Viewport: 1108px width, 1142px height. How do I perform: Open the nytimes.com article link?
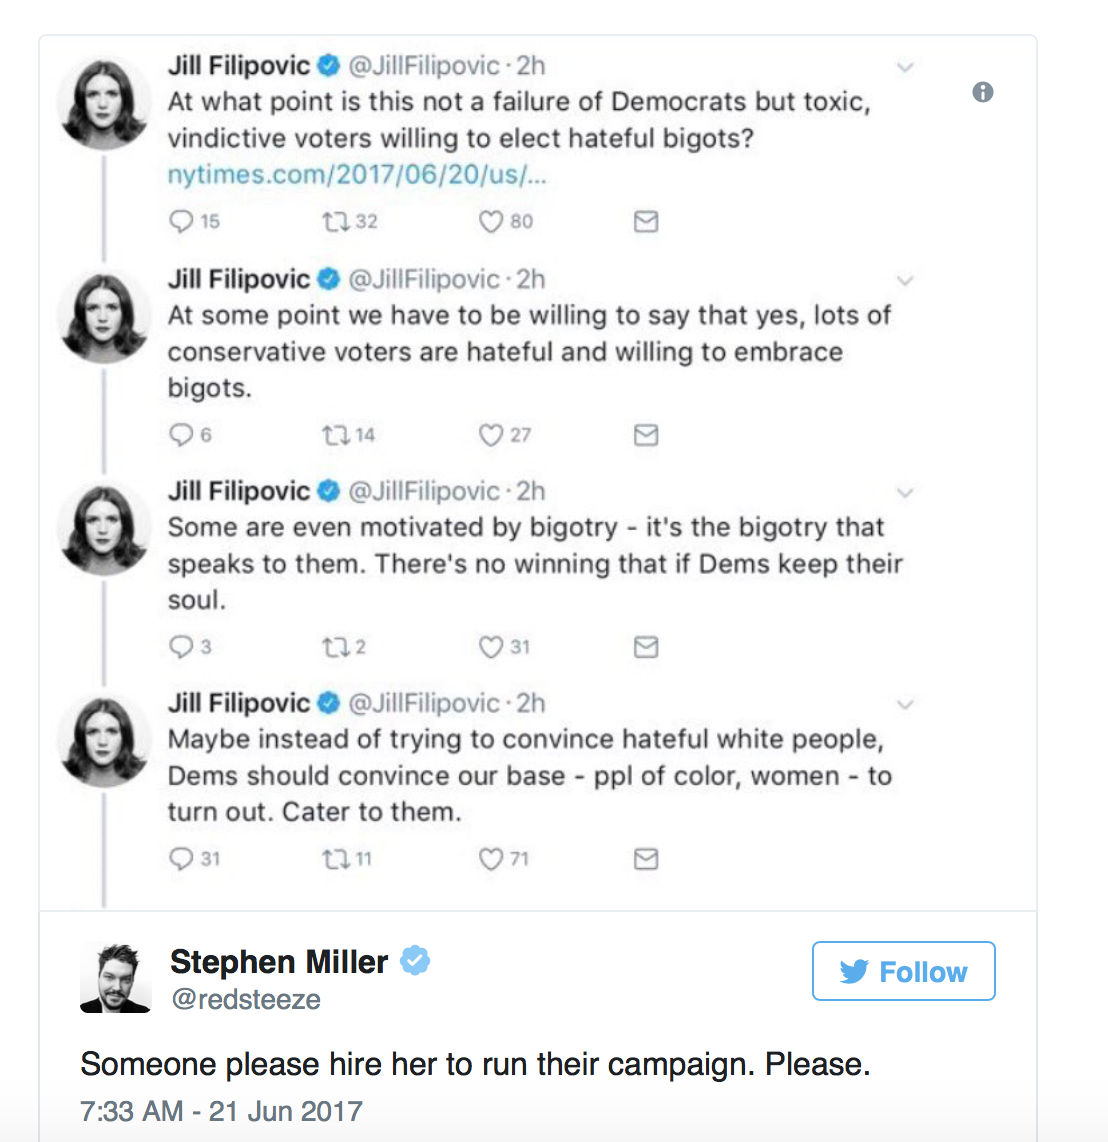[x=357, y=175]
